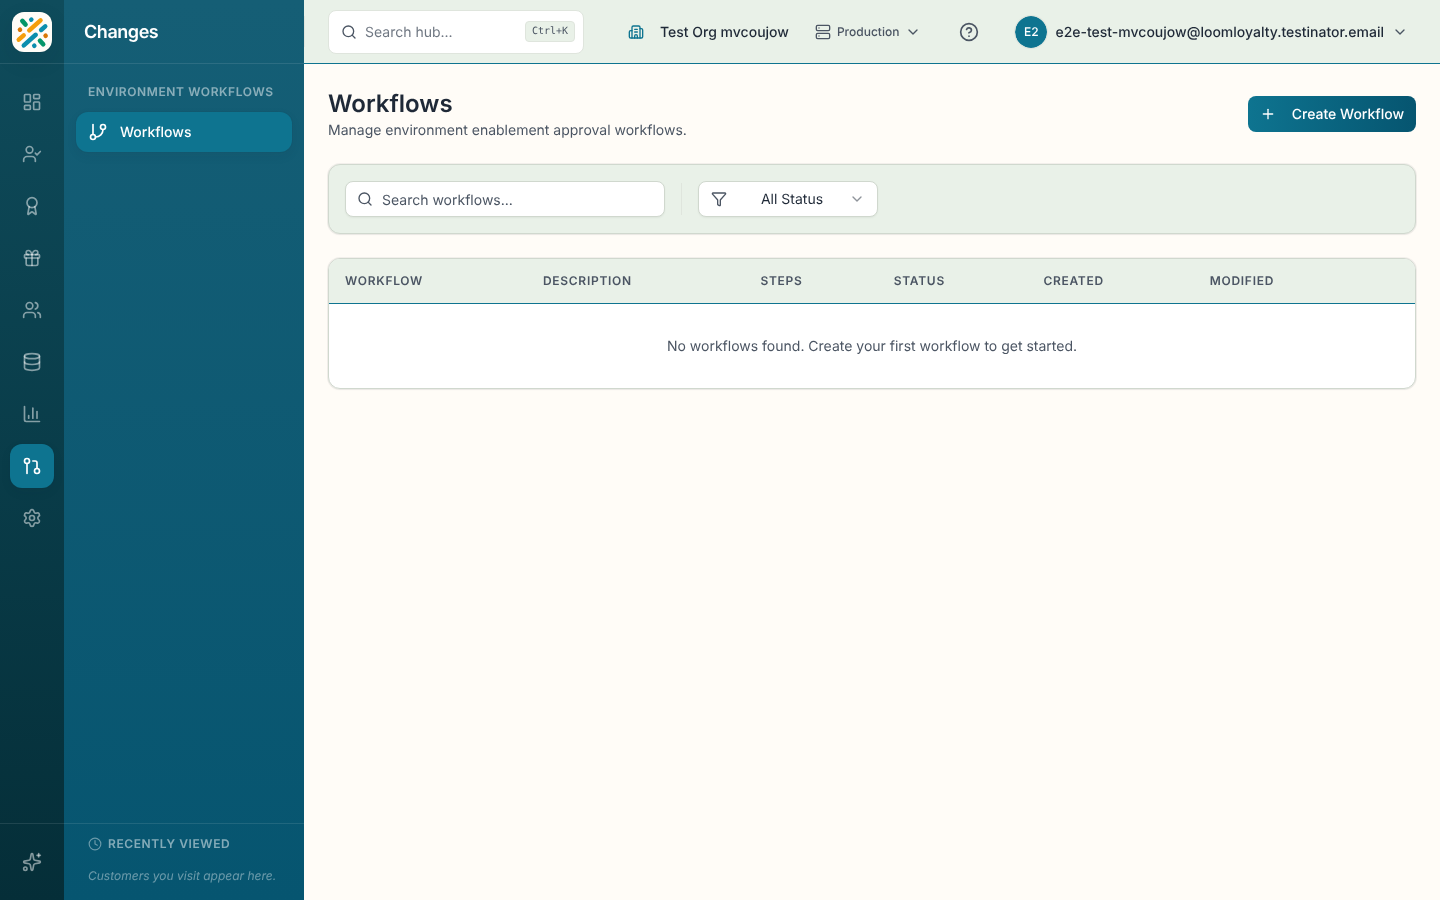Open the bar chart icon in the sidebar
Viewport: 1440px width, 900px height.
(x=32, y=414)
